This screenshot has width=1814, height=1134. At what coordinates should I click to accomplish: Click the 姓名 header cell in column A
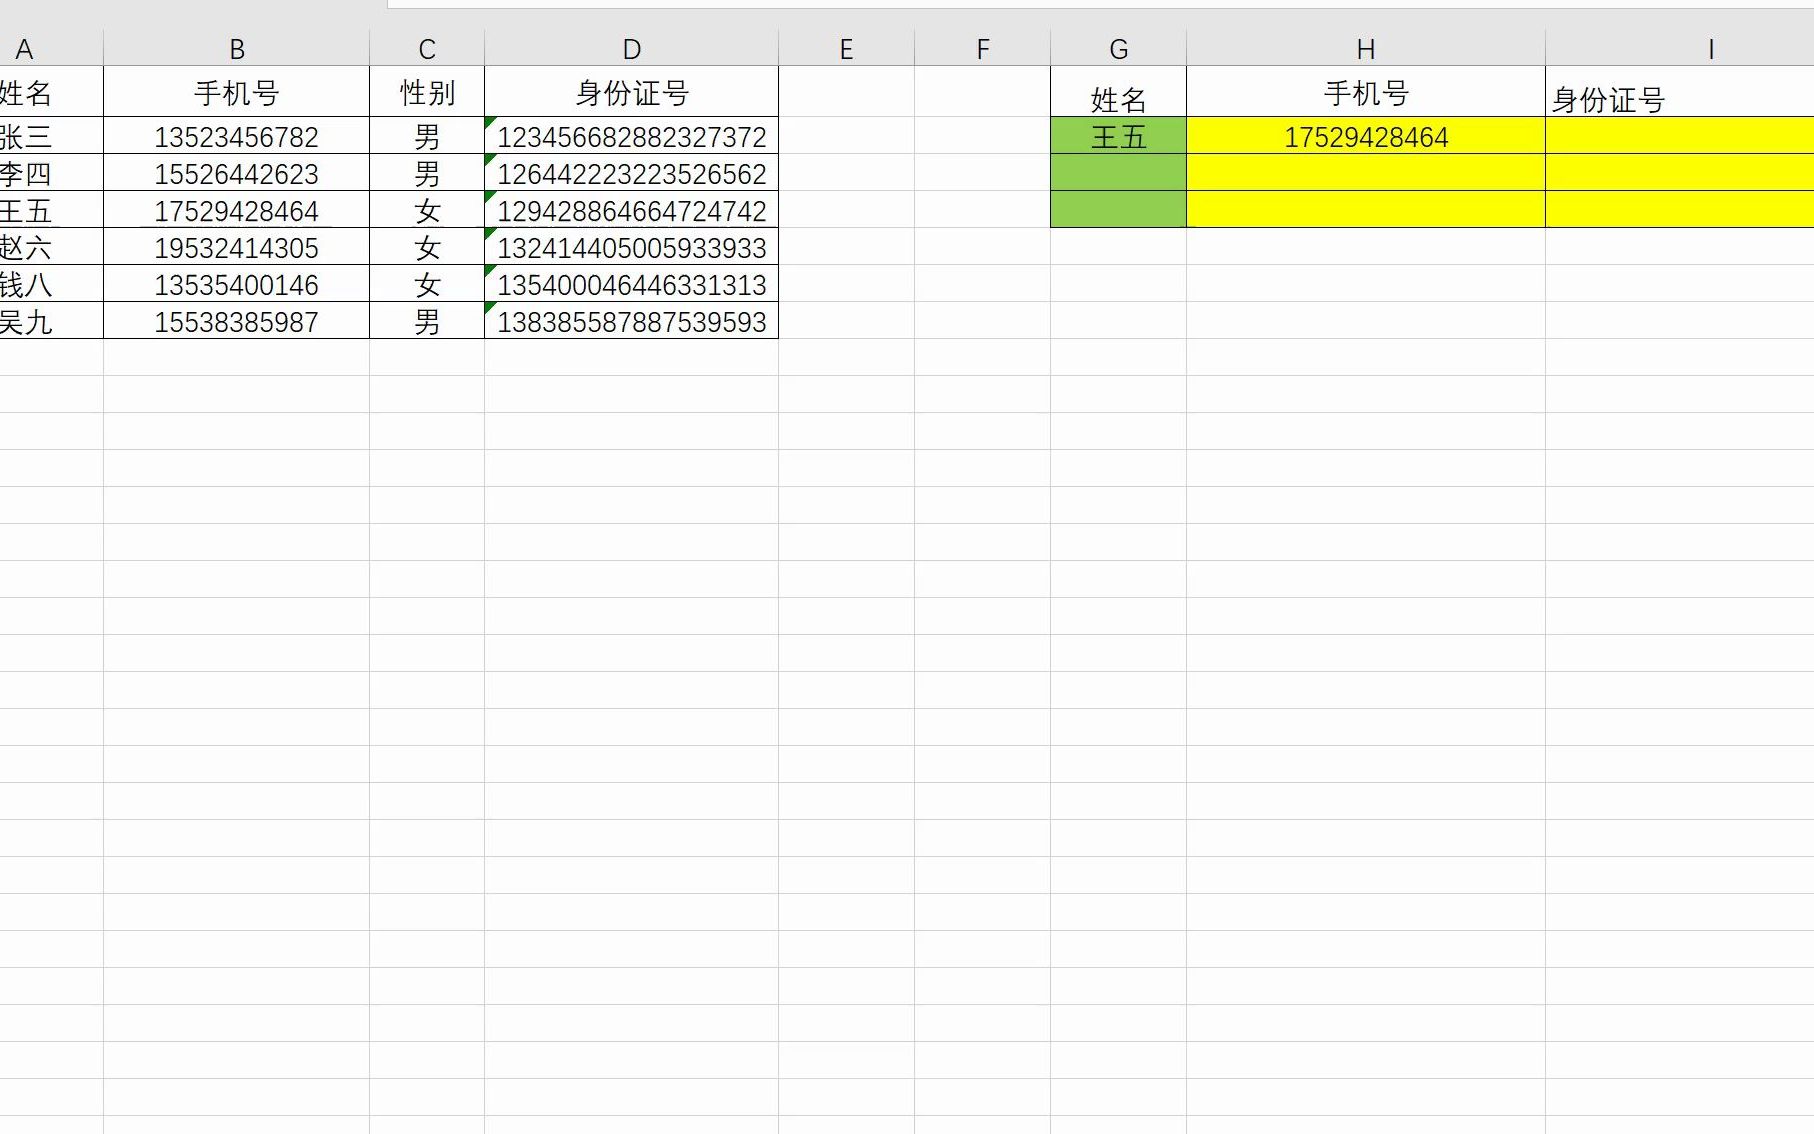click(50, 92)
